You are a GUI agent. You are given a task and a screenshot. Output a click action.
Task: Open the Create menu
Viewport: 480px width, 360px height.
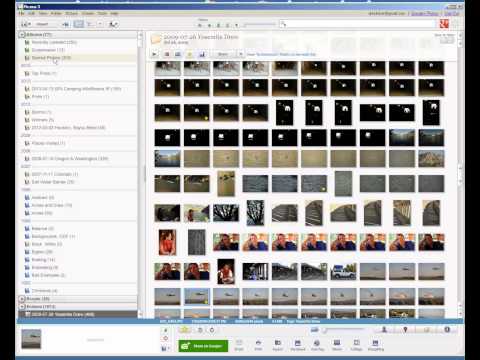[x=88, y=13]
